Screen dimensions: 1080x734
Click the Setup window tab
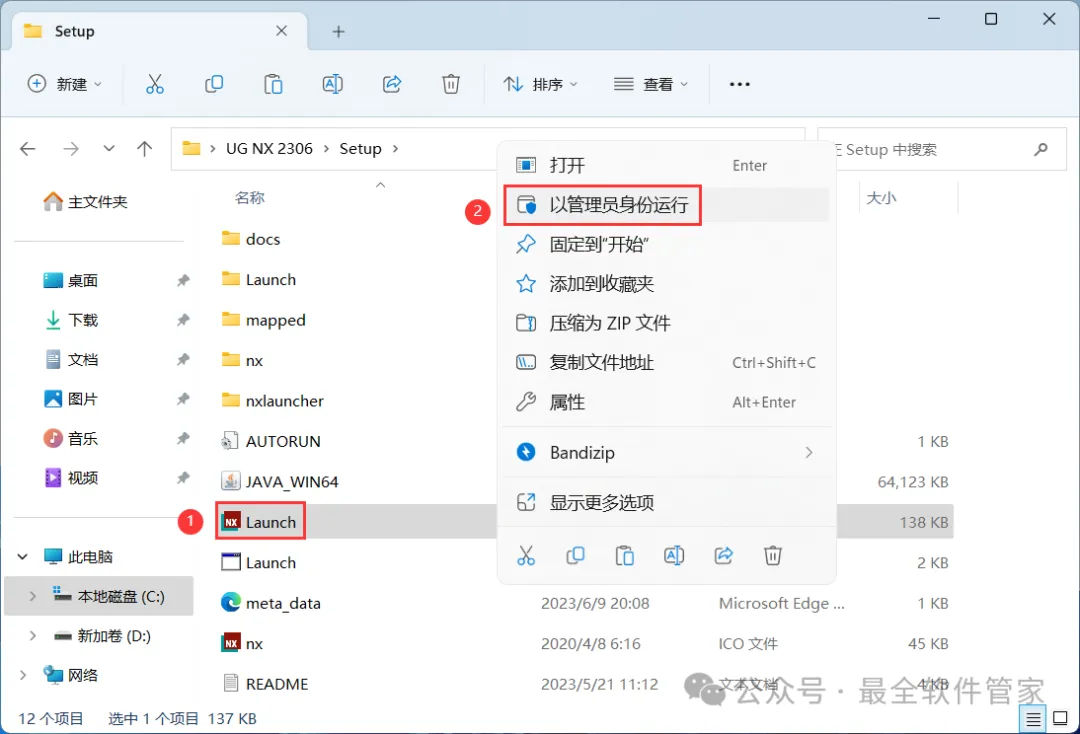(160, 31)
